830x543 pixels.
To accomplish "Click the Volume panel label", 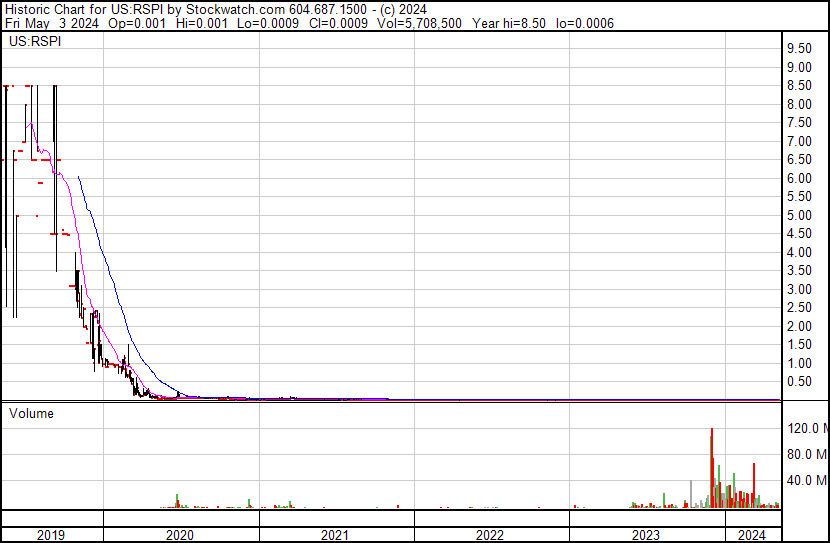I will tap(31, 413).
